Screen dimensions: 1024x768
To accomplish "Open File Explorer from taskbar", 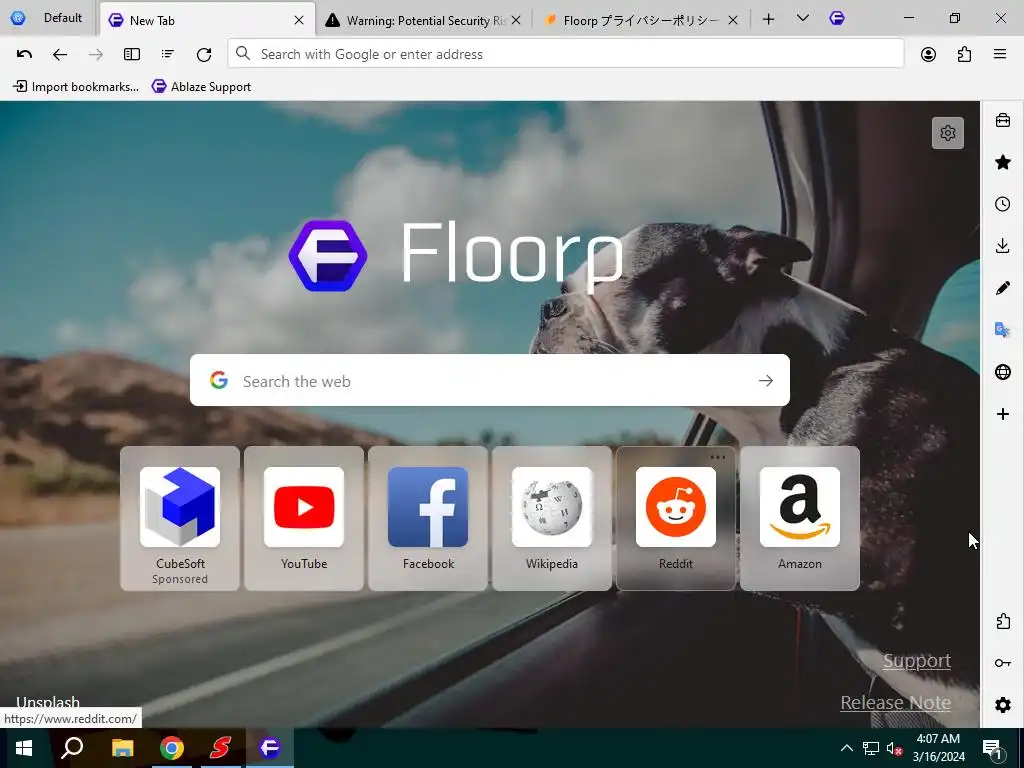I will click(x=122, y=748).
